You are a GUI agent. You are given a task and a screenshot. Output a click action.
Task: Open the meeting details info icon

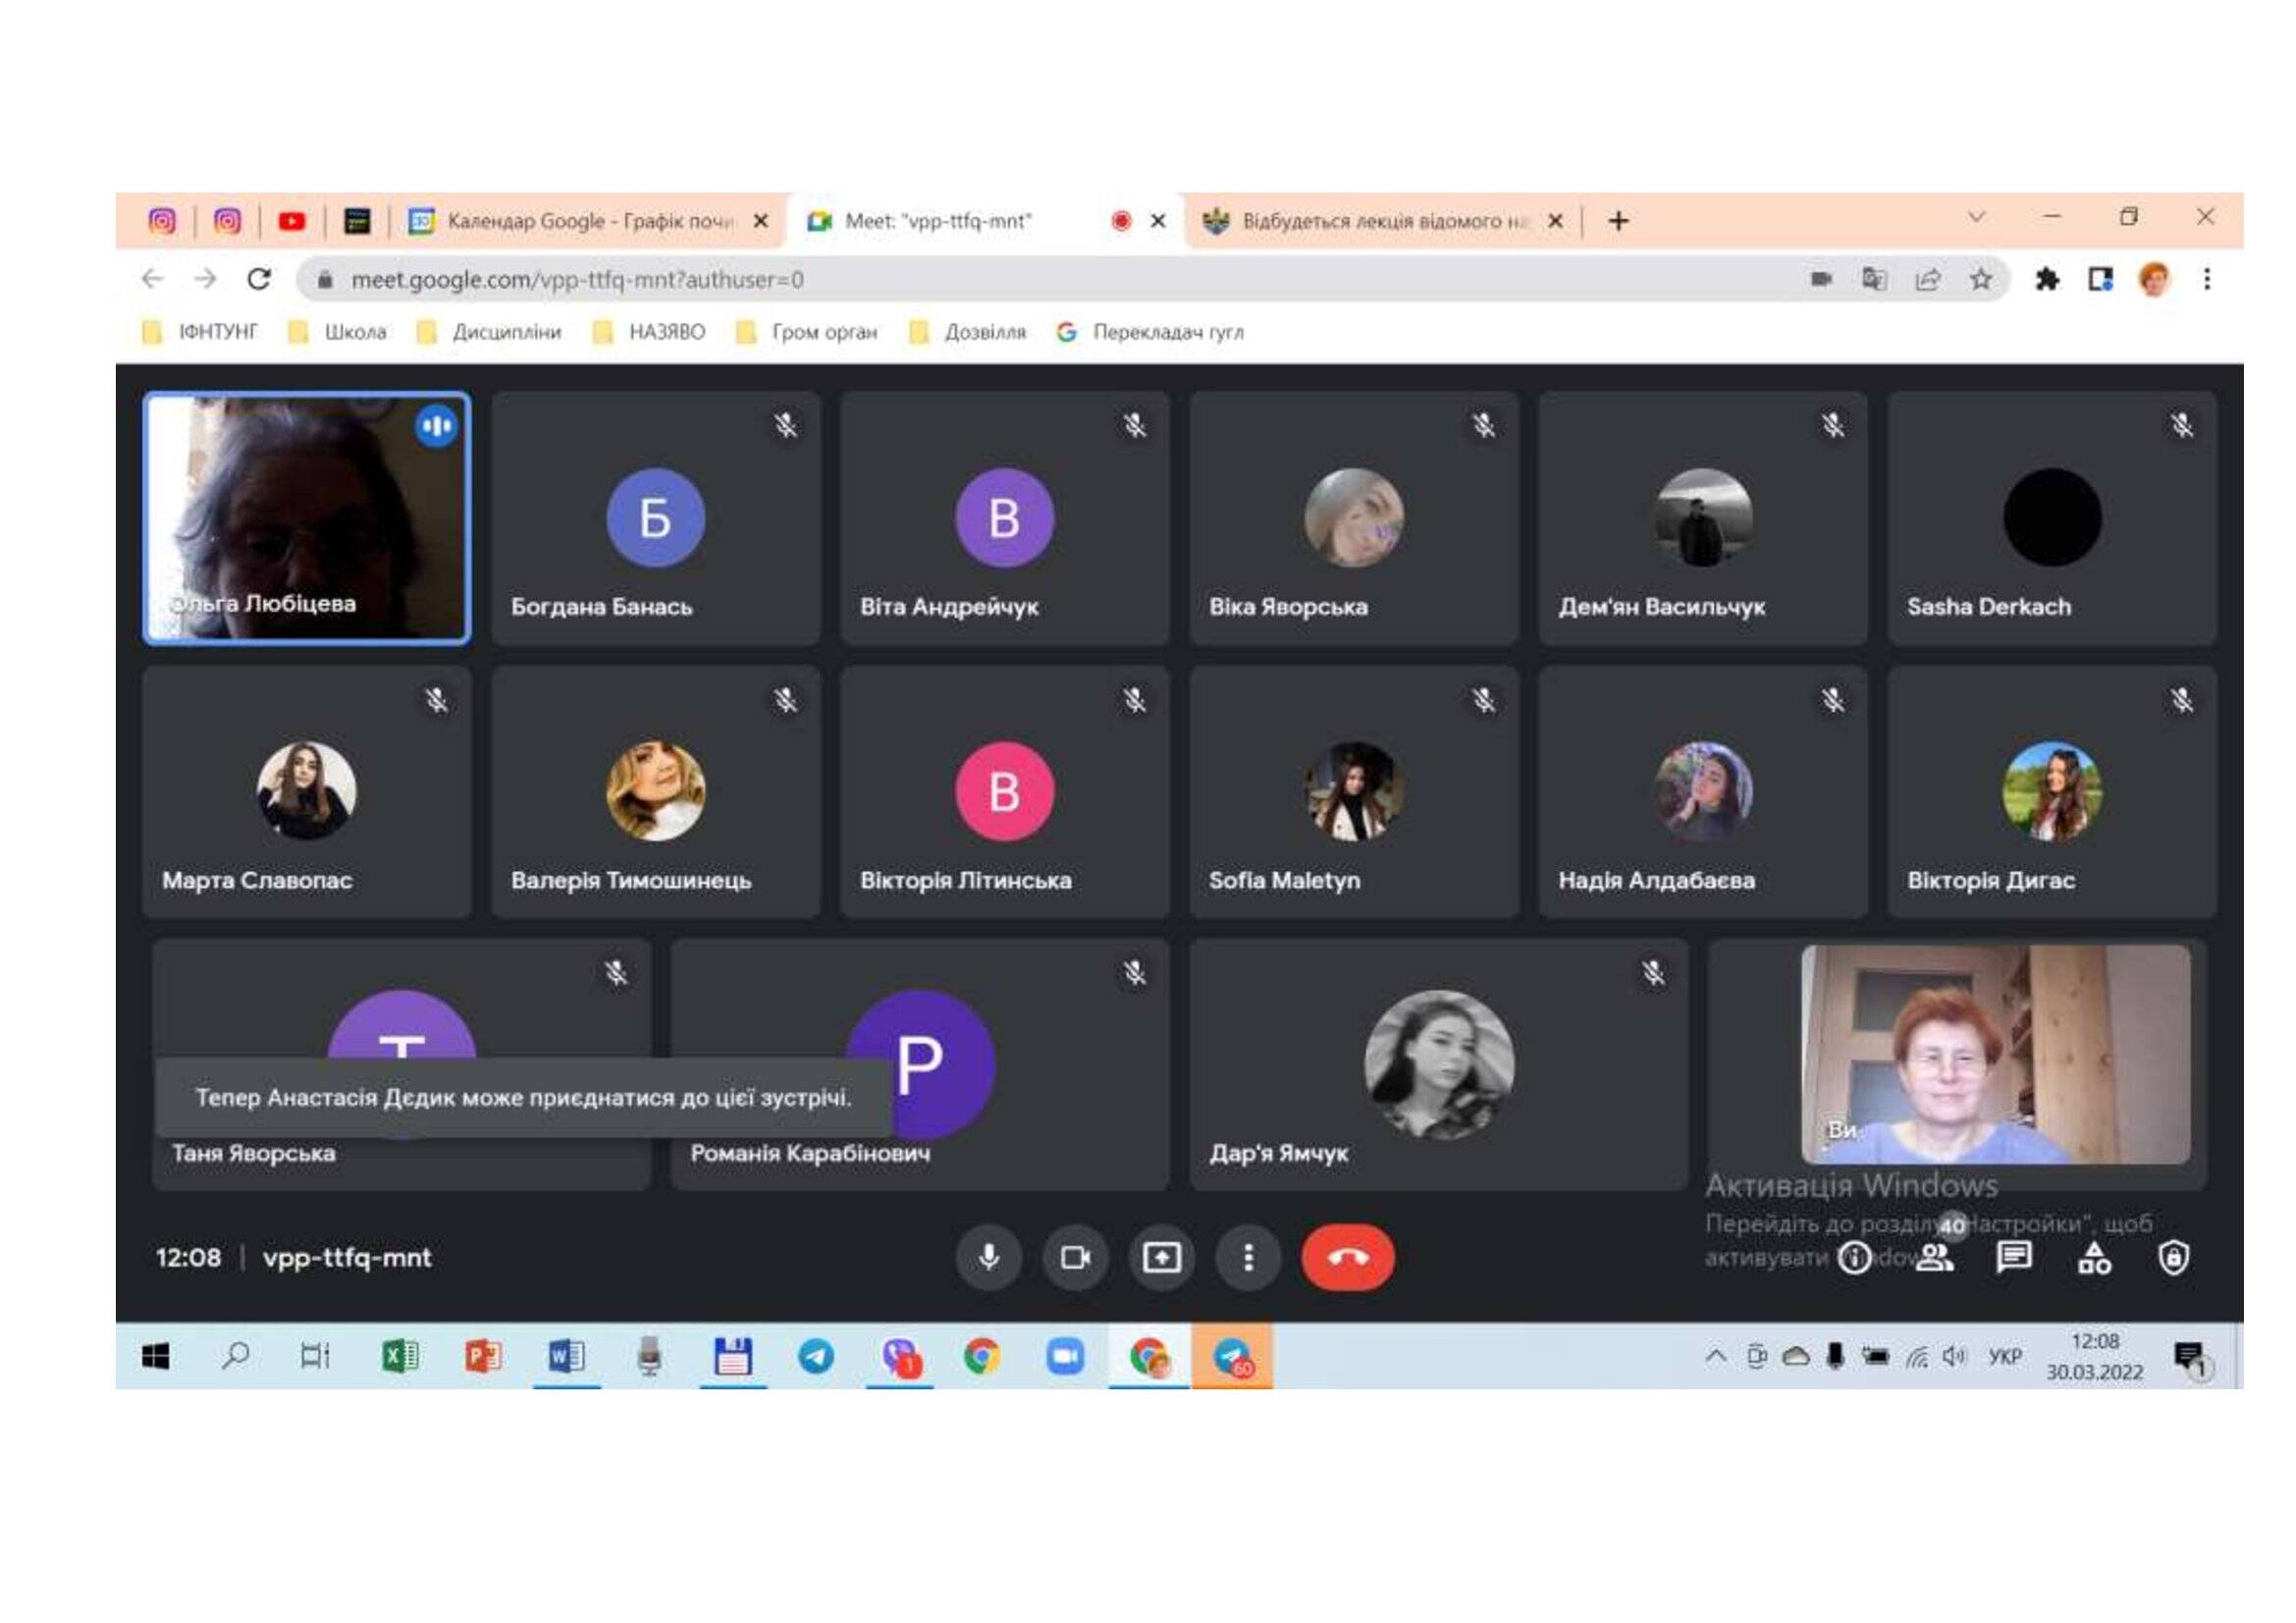point(1854,1257)
